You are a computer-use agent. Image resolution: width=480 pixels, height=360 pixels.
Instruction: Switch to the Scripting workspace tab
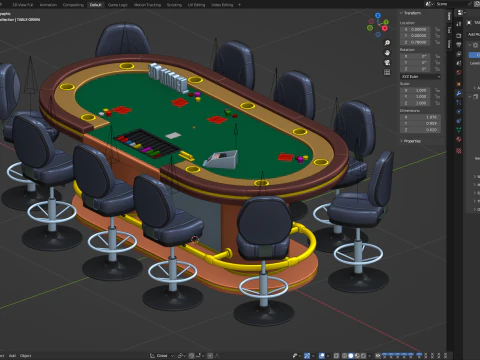click(x=174, y=5)
